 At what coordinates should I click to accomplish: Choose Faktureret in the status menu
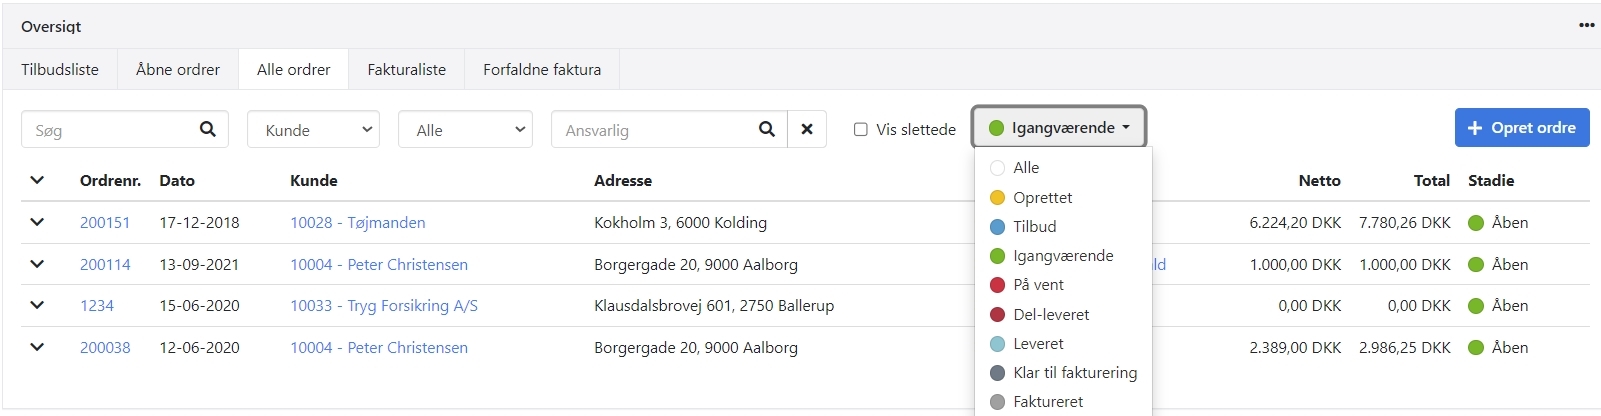pyautogui.click(x=1063, y=401)
